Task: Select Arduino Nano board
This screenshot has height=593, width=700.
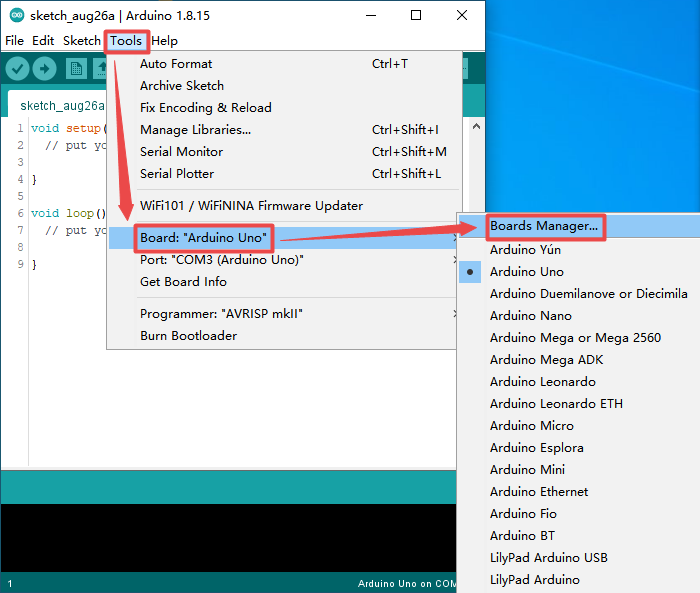Action: click(579, 316)
